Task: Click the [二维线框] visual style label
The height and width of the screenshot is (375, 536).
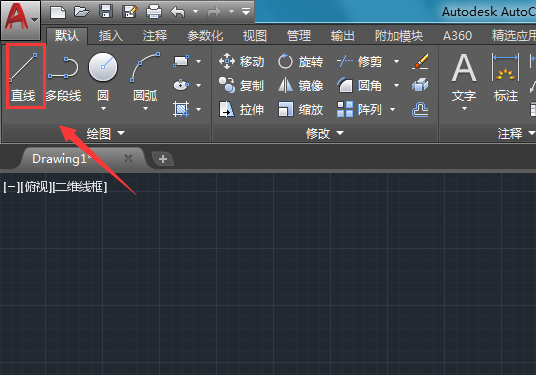Action: click(80, 187)
